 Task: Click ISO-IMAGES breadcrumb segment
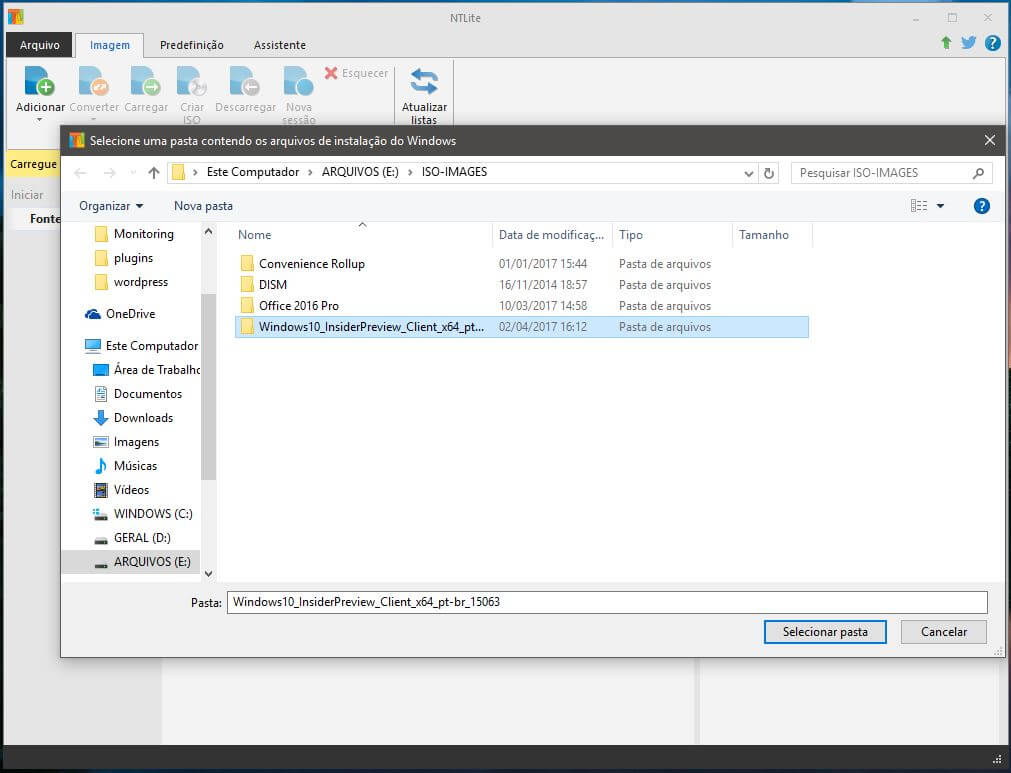(455, 172)
